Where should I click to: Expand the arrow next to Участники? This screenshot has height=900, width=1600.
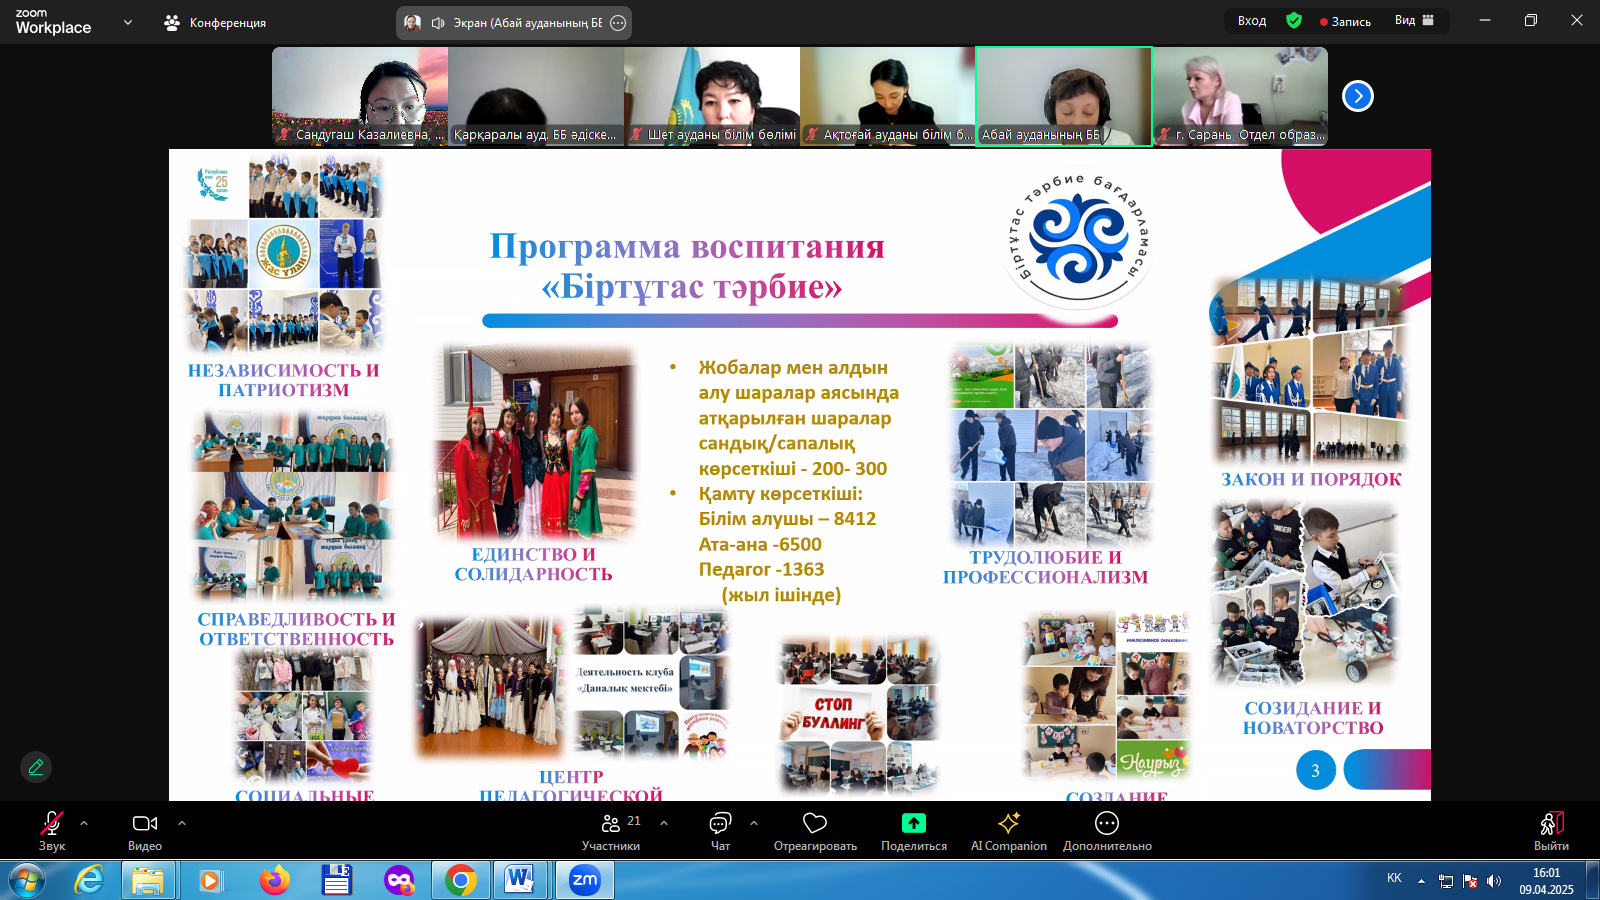tap(664, 823)
